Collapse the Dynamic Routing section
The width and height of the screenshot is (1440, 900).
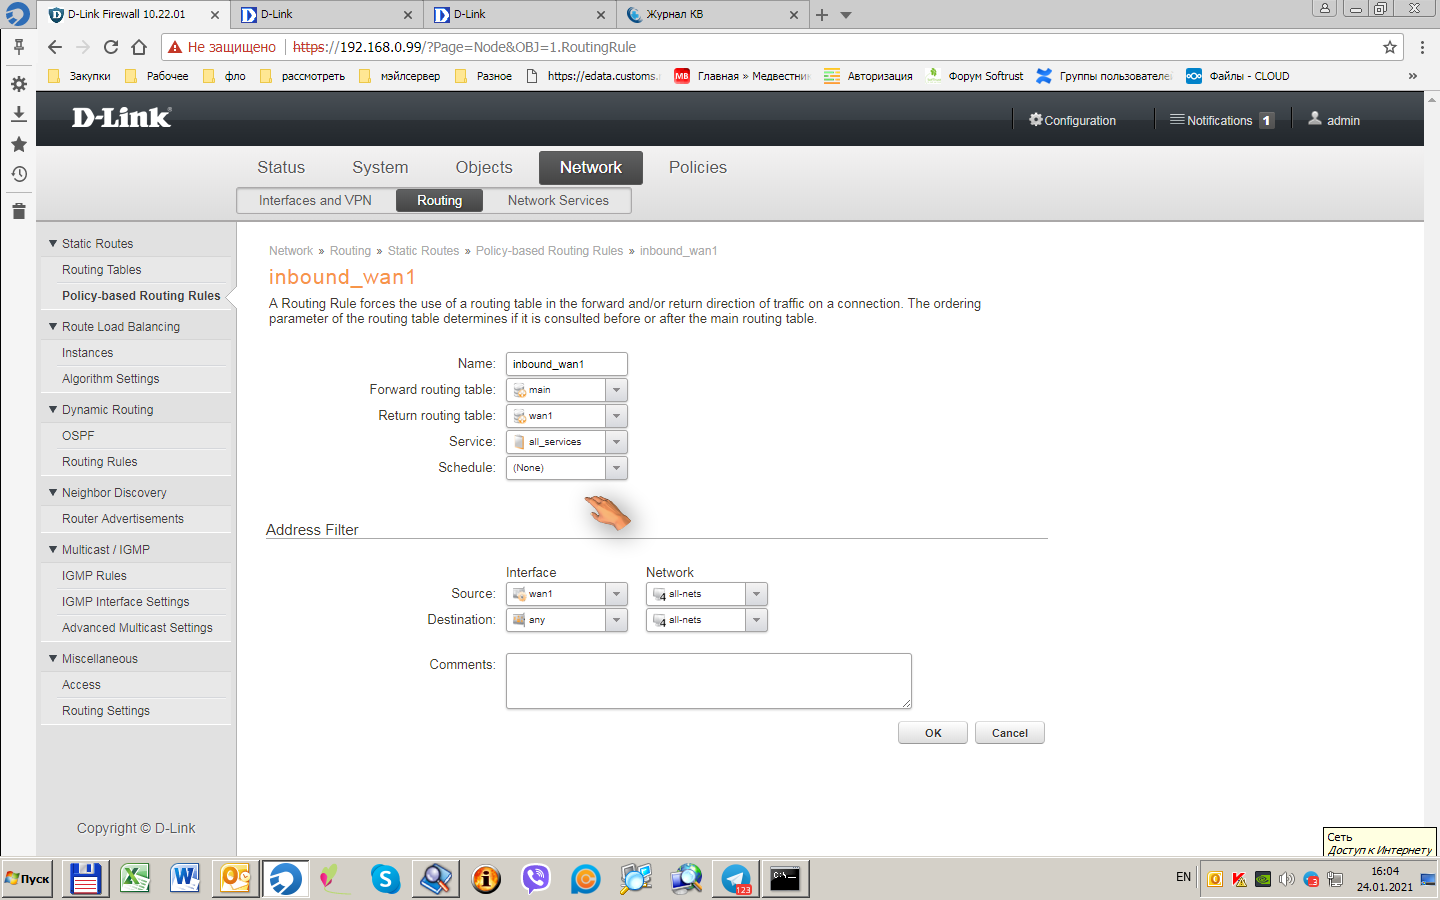pos(53,409)
